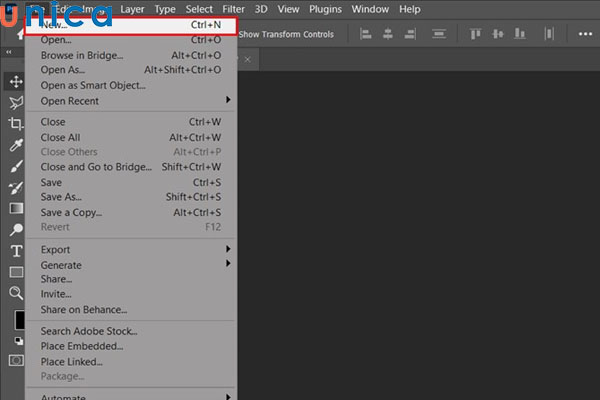Select the Move tool
This screenshot has width=600, height=400.
pyautogui.click(x=16, y=81)
